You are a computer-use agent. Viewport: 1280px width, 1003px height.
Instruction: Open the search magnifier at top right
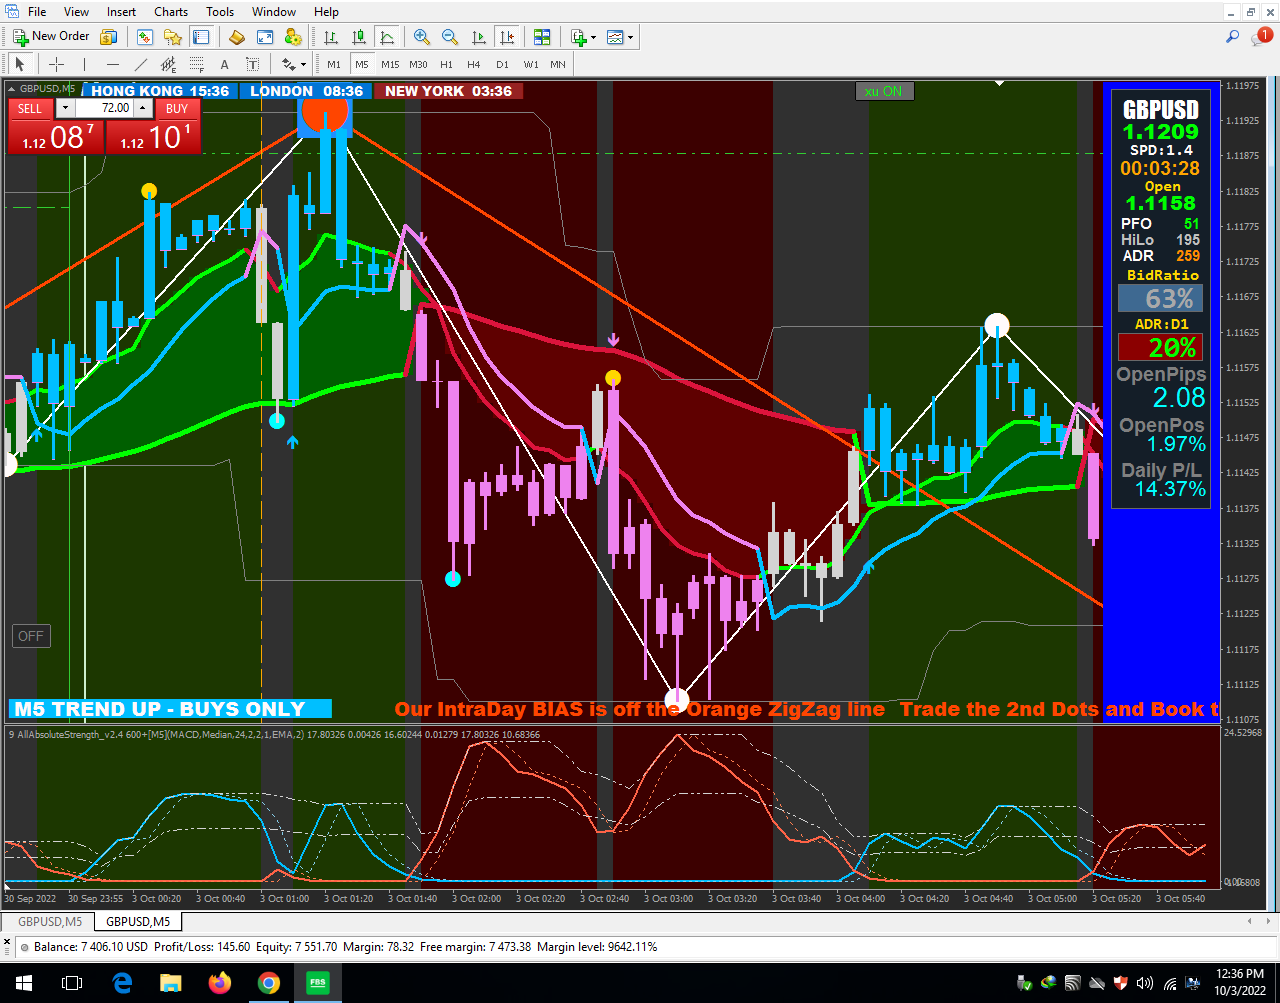[x=1233, y=36]
